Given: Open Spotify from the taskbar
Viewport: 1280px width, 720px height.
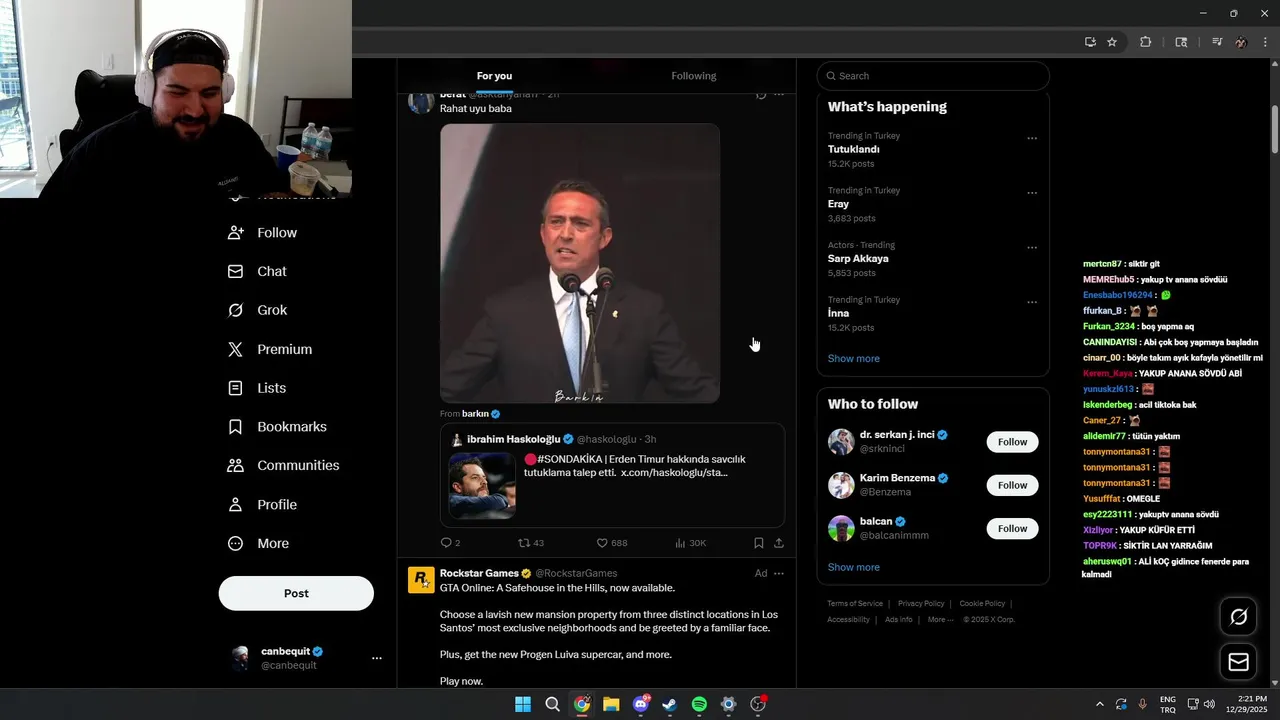Looking at the screenshot, I should (x=699, y=704).
